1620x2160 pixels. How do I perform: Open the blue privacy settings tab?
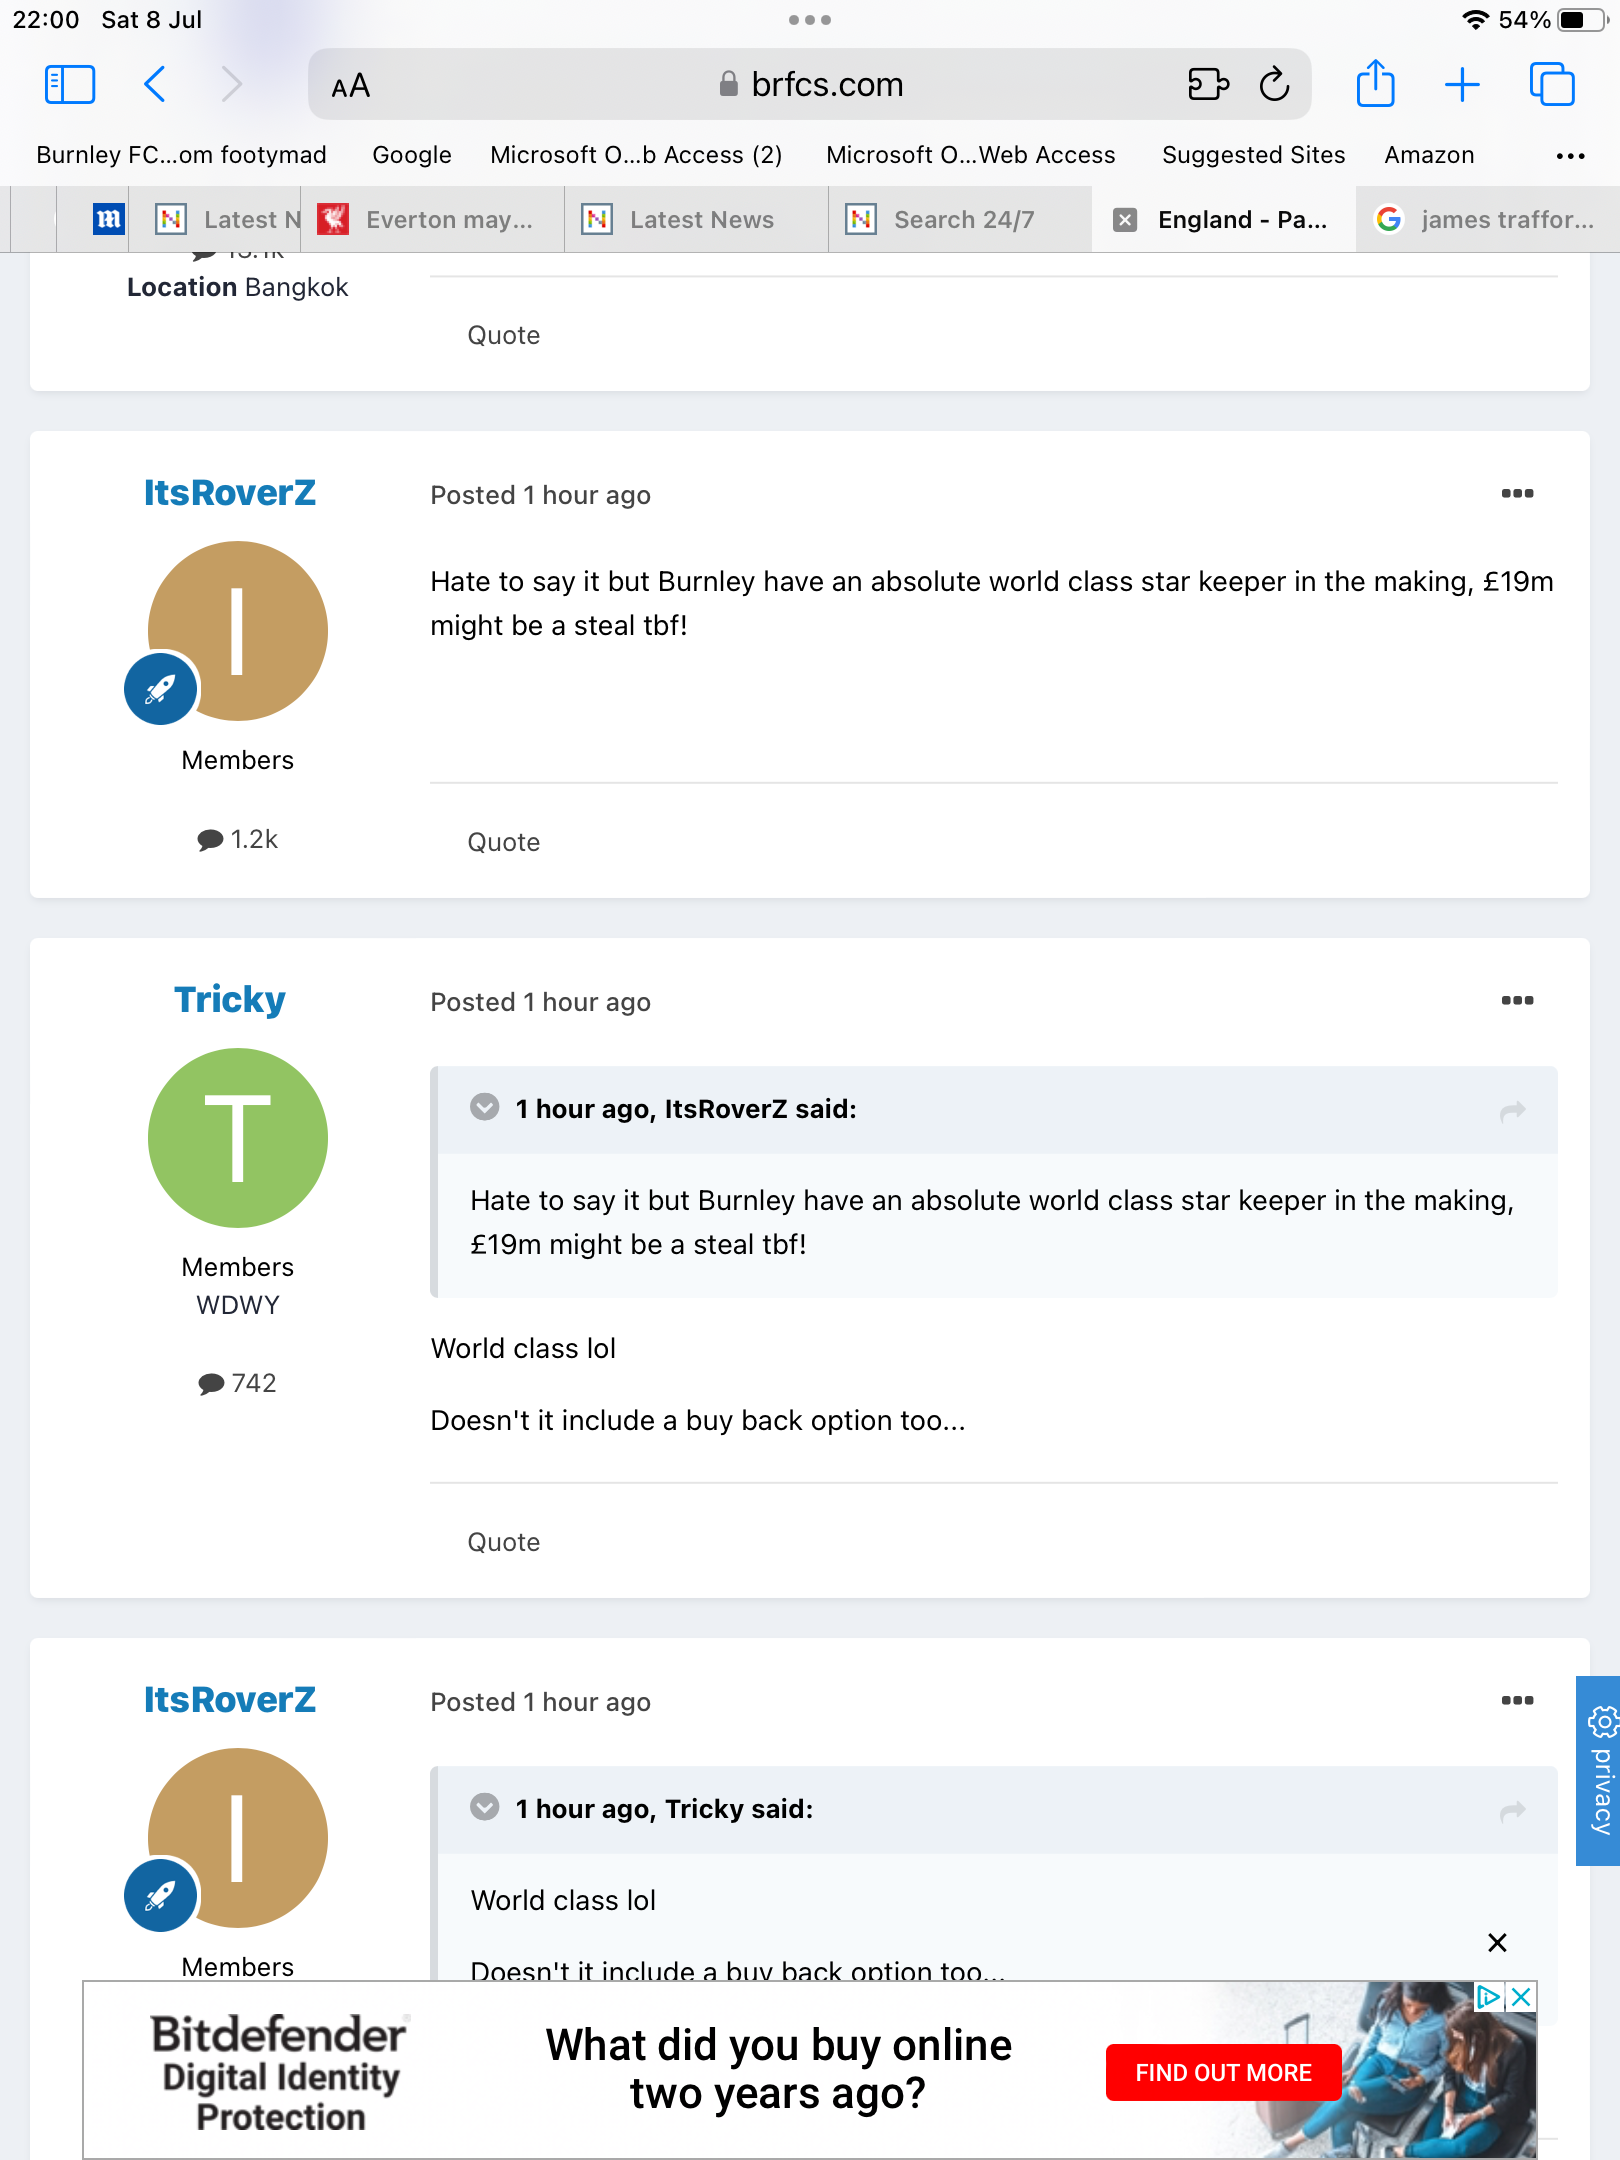[1601, 1771]
